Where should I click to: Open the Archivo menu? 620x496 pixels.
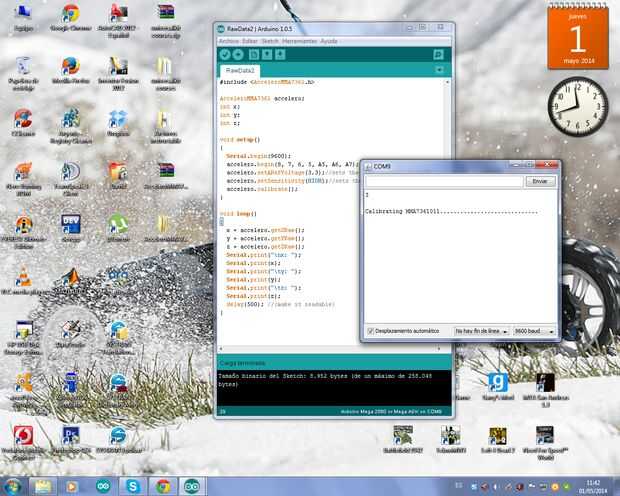(229, 41)
